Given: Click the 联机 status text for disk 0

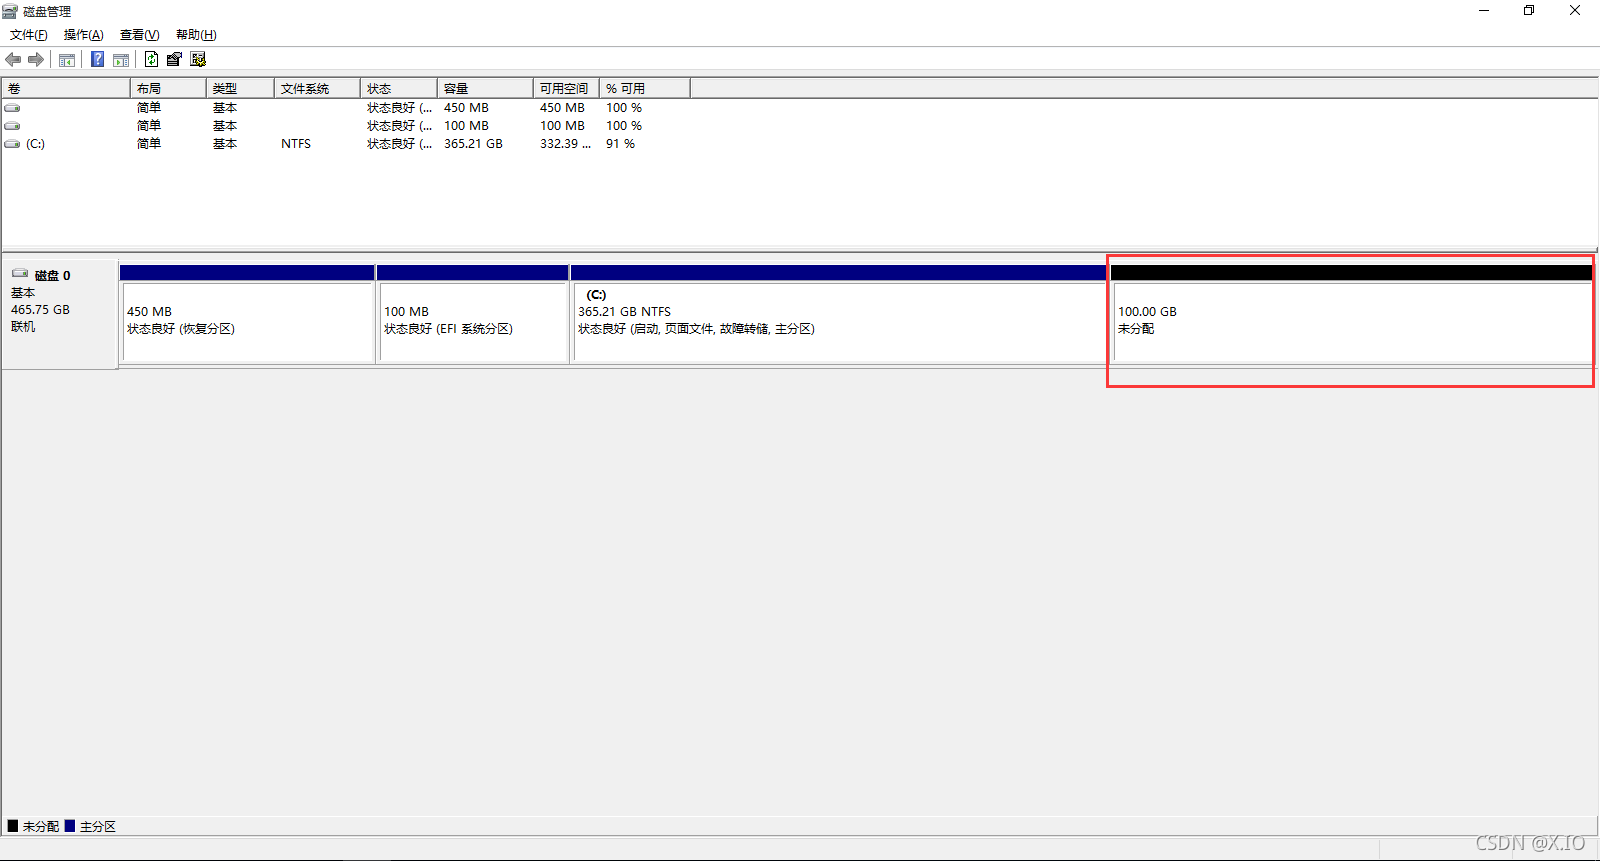Looking at the screenshot, I should [x=23, y=327].
